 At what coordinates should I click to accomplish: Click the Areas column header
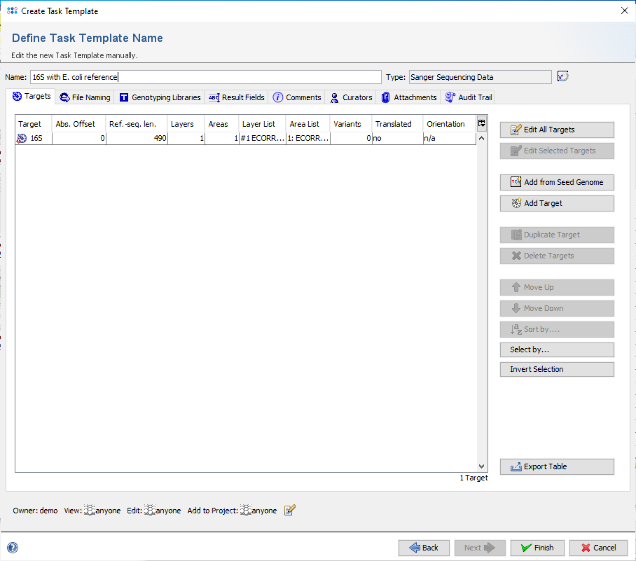pyautogui.click(x=221, y=124)
